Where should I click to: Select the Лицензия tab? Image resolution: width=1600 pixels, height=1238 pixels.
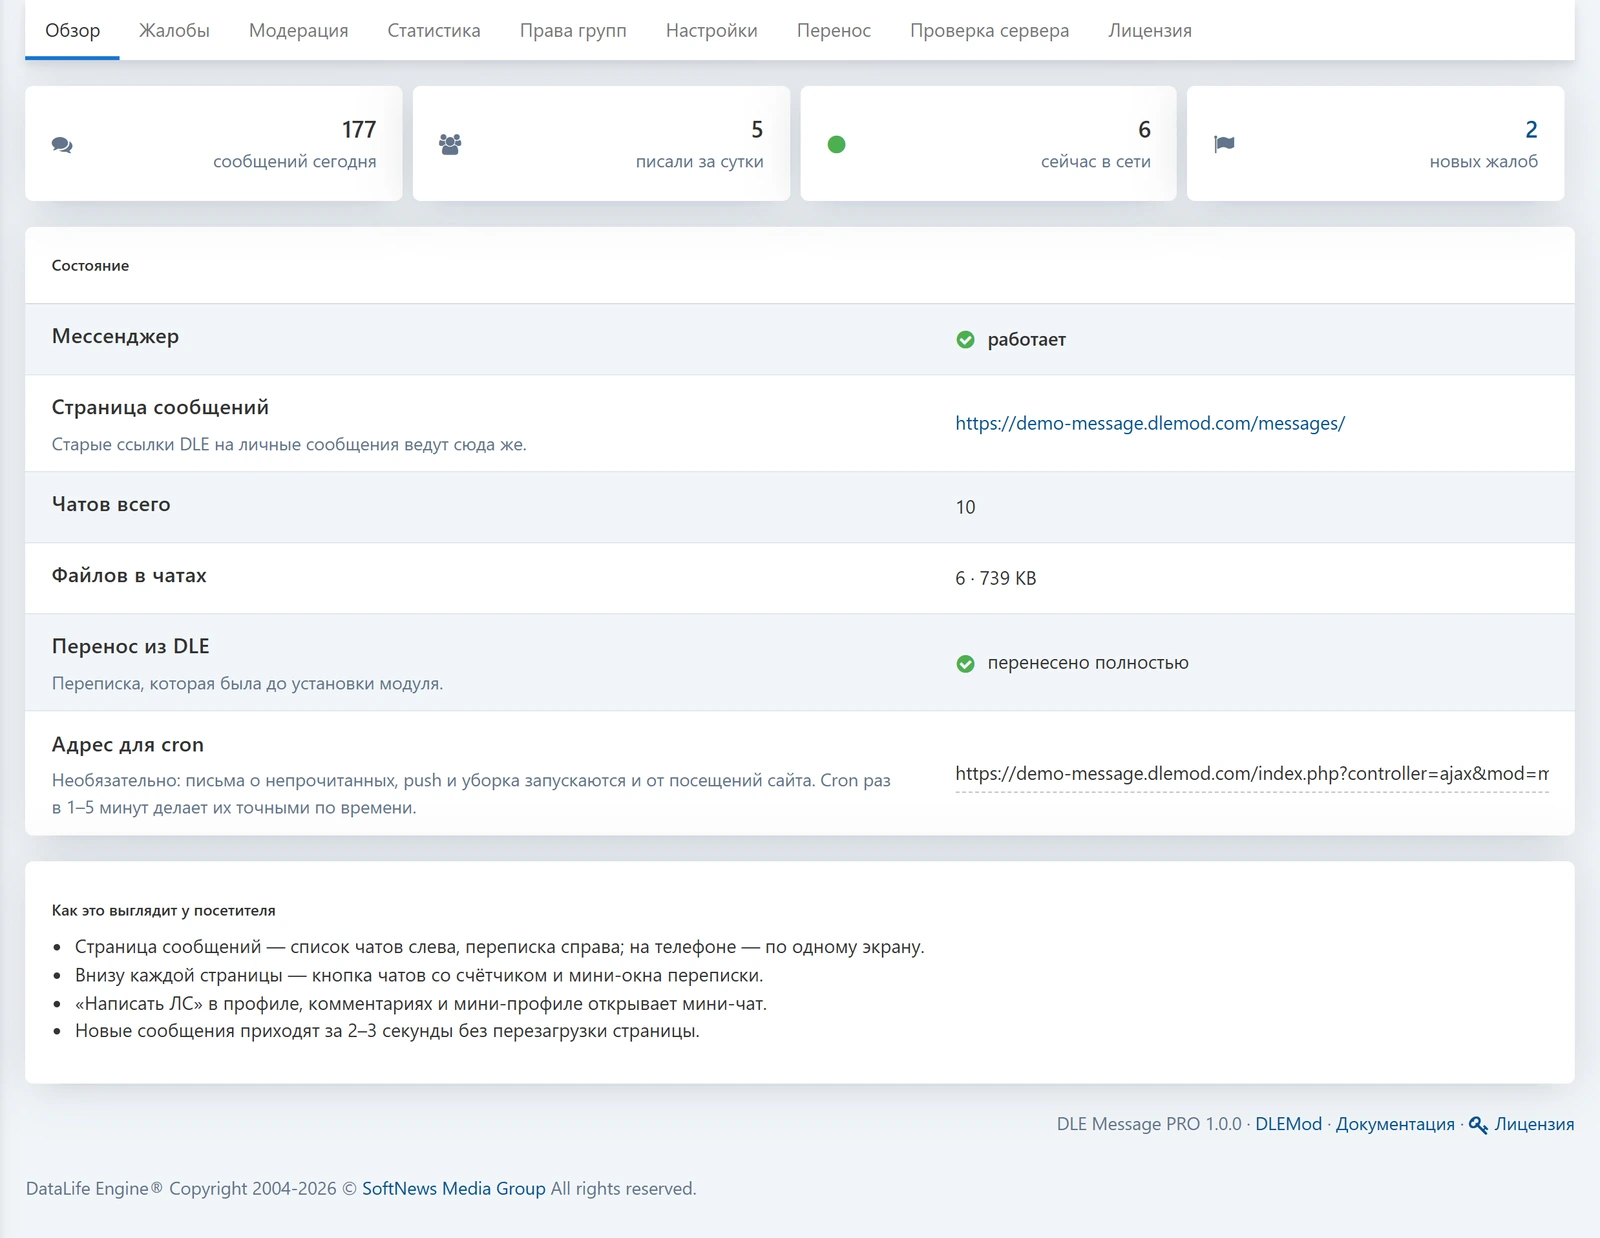click(x=1150, y=30)
